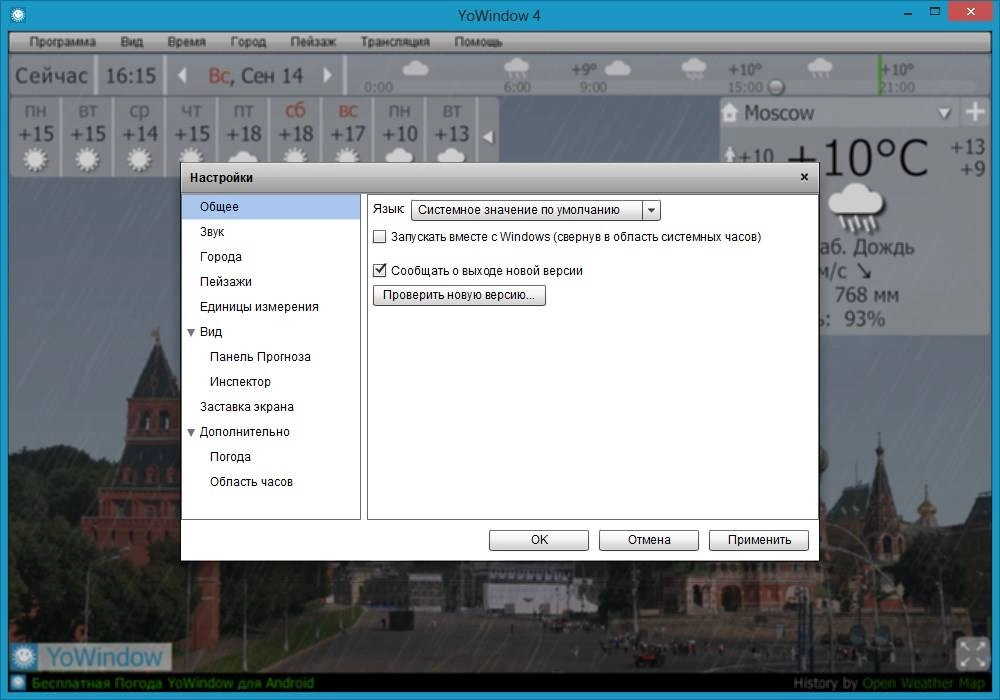Click the 6:00 rain cloud icon
This screenshot has width=1000, height=700.
point(516,68)
